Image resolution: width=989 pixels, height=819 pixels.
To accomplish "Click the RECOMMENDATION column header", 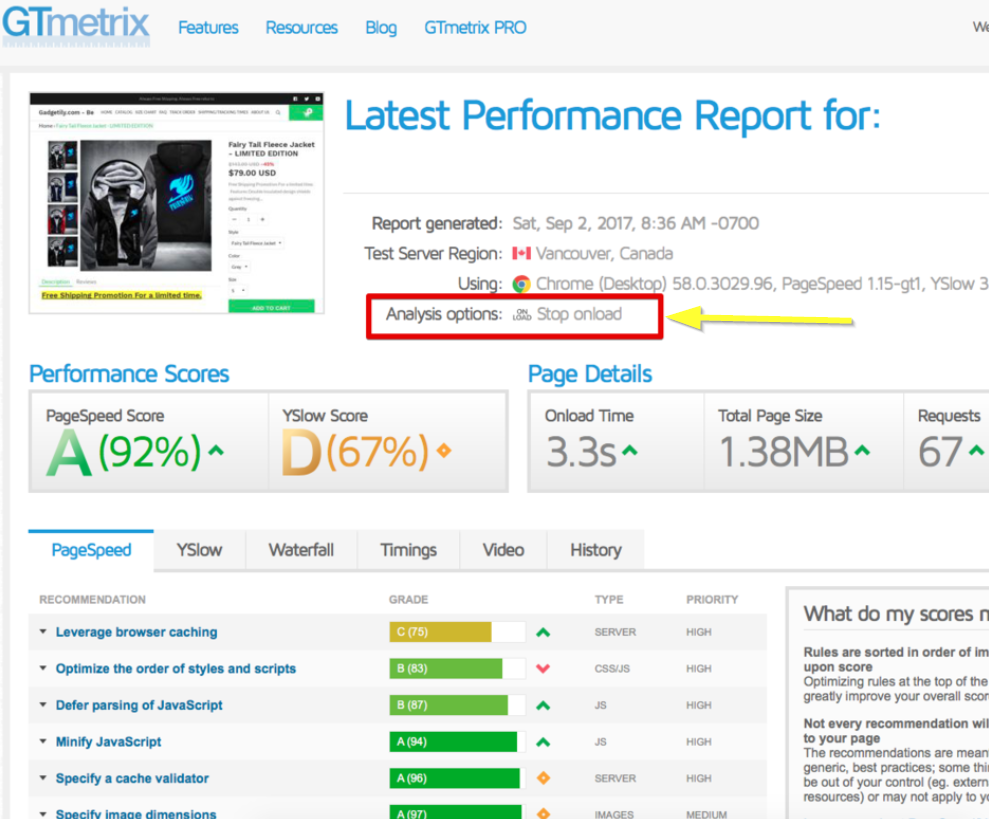I will point(92,599).
